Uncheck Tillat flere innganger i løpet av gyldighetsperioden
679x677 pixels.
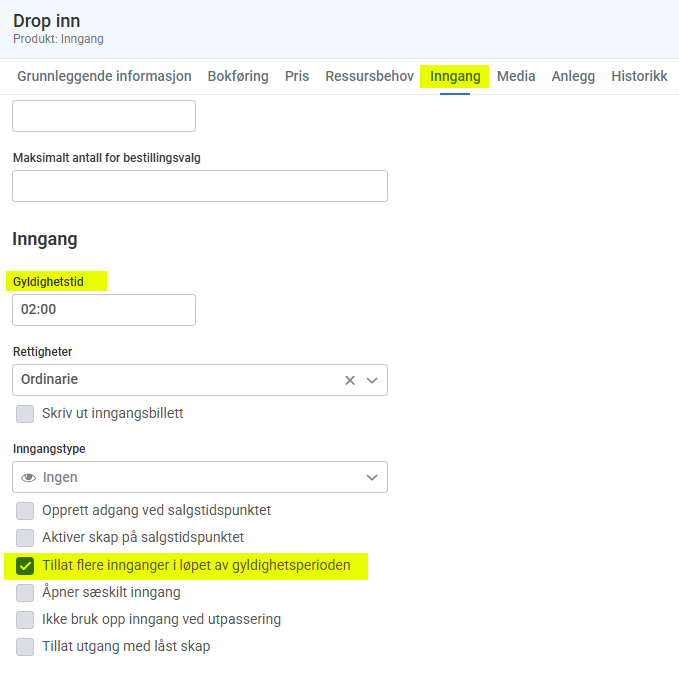(25, 565)
